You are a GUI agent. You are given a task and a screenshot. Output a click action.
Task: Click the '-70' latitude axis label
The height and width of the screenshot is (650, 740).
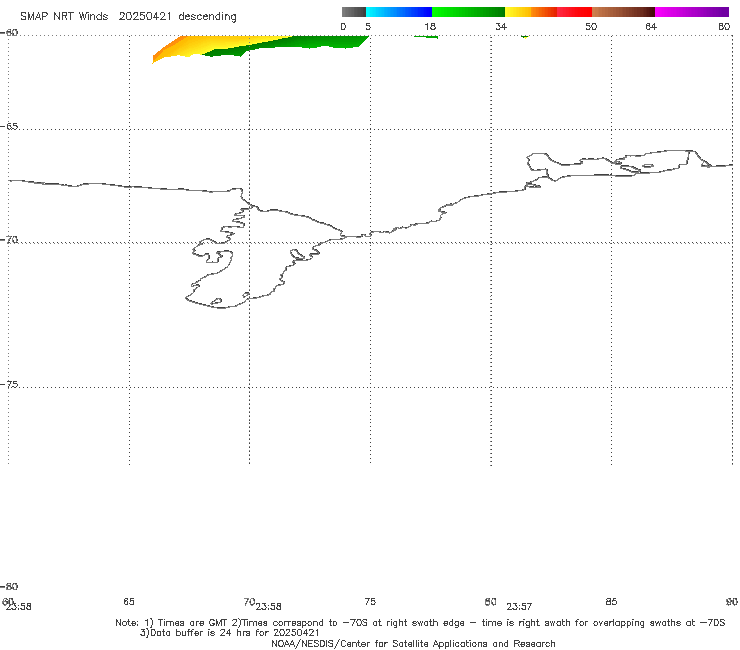click(9, 240)
